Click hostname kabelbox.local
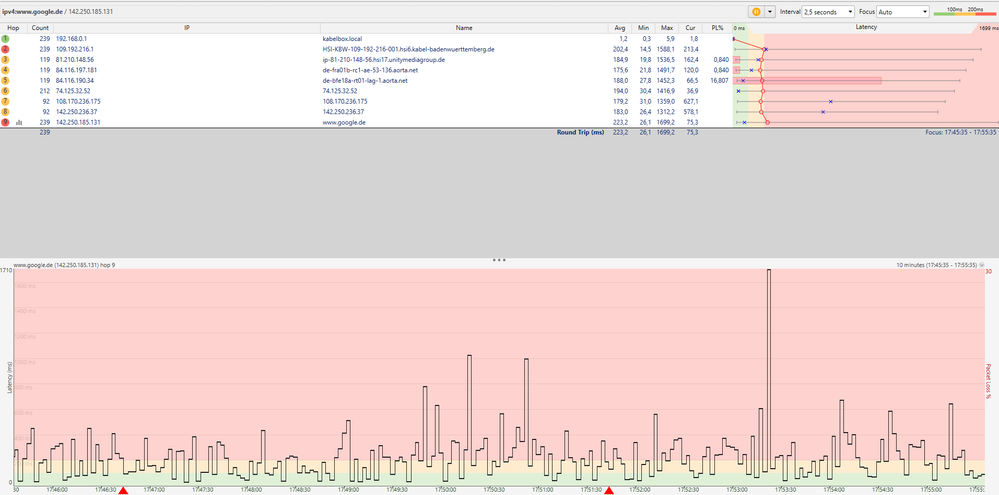This screenshot has height=495, width=999. click(x=342, y=39)
